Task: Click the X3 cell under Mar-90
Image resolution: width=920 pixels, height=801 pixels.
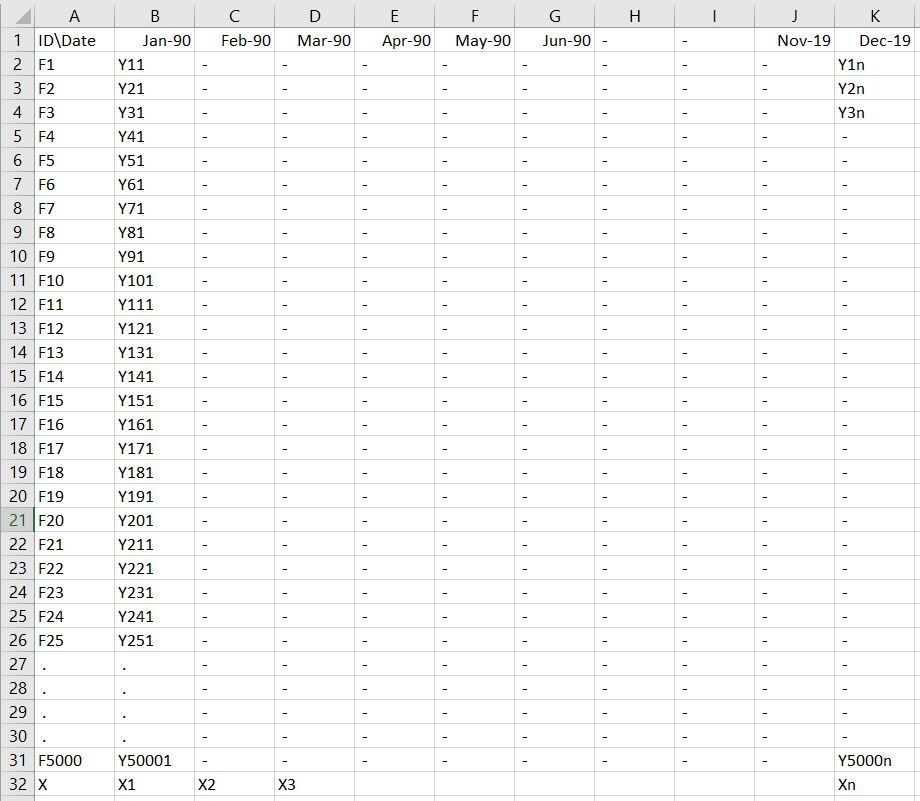Action: [x=314, y=784]
